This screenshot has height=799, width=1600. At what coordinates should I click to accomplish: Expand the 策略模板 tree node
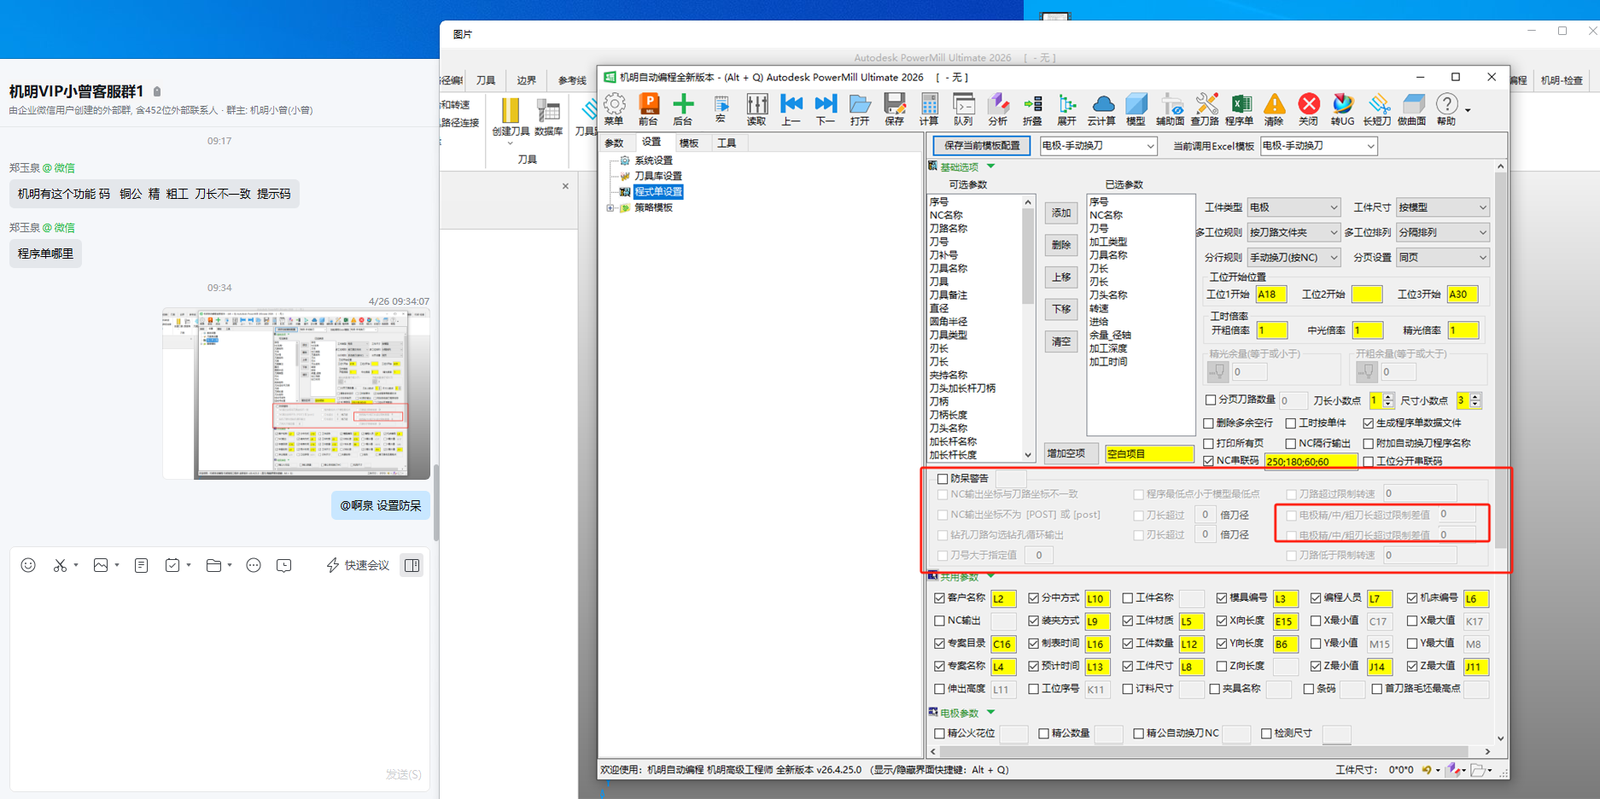(x=610, y=208)
